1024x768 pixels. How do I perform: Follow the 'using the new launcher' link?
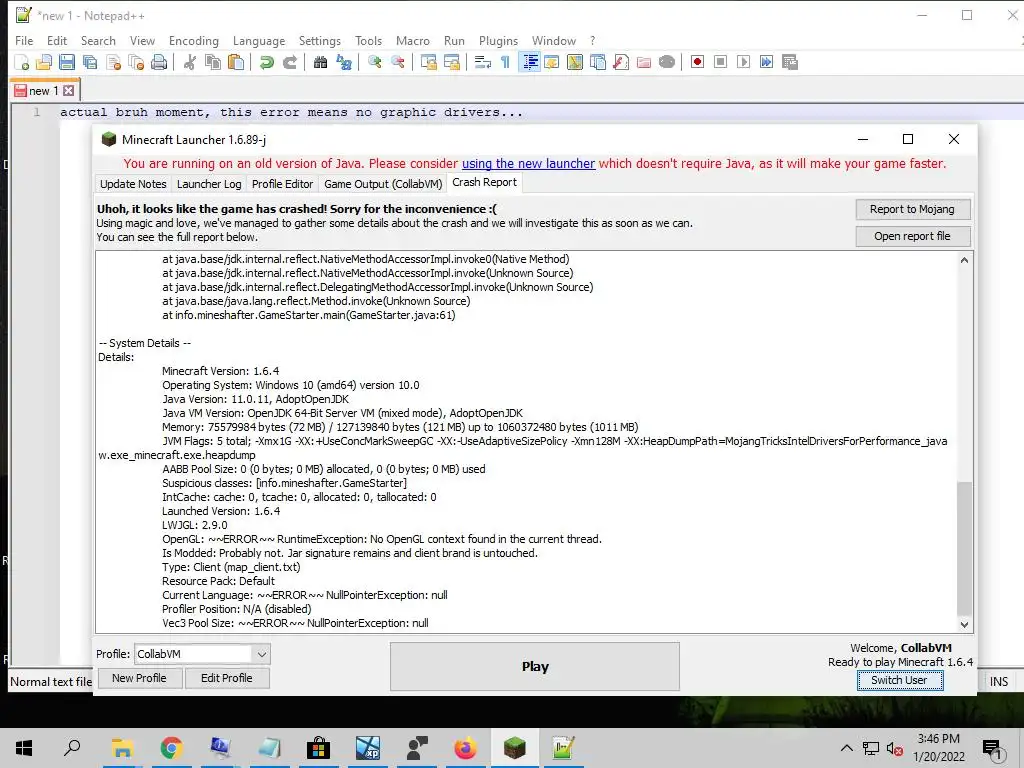pos(528,163)
